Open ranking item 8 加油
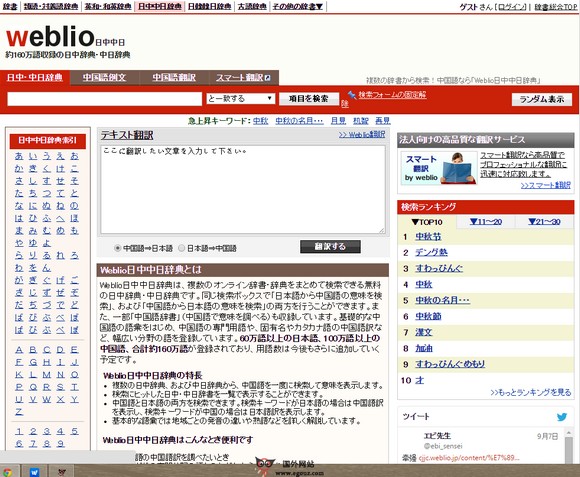 tap(424, 348)
